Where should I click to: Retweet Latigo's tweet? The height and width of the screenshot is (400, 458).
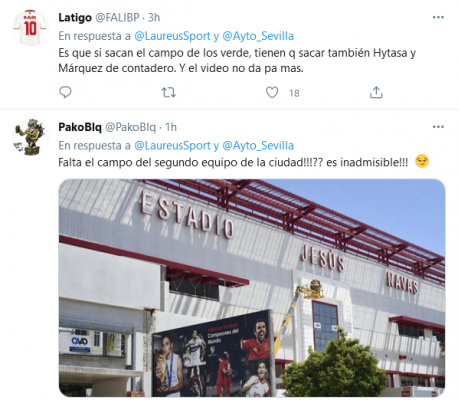tap(169, 92)
